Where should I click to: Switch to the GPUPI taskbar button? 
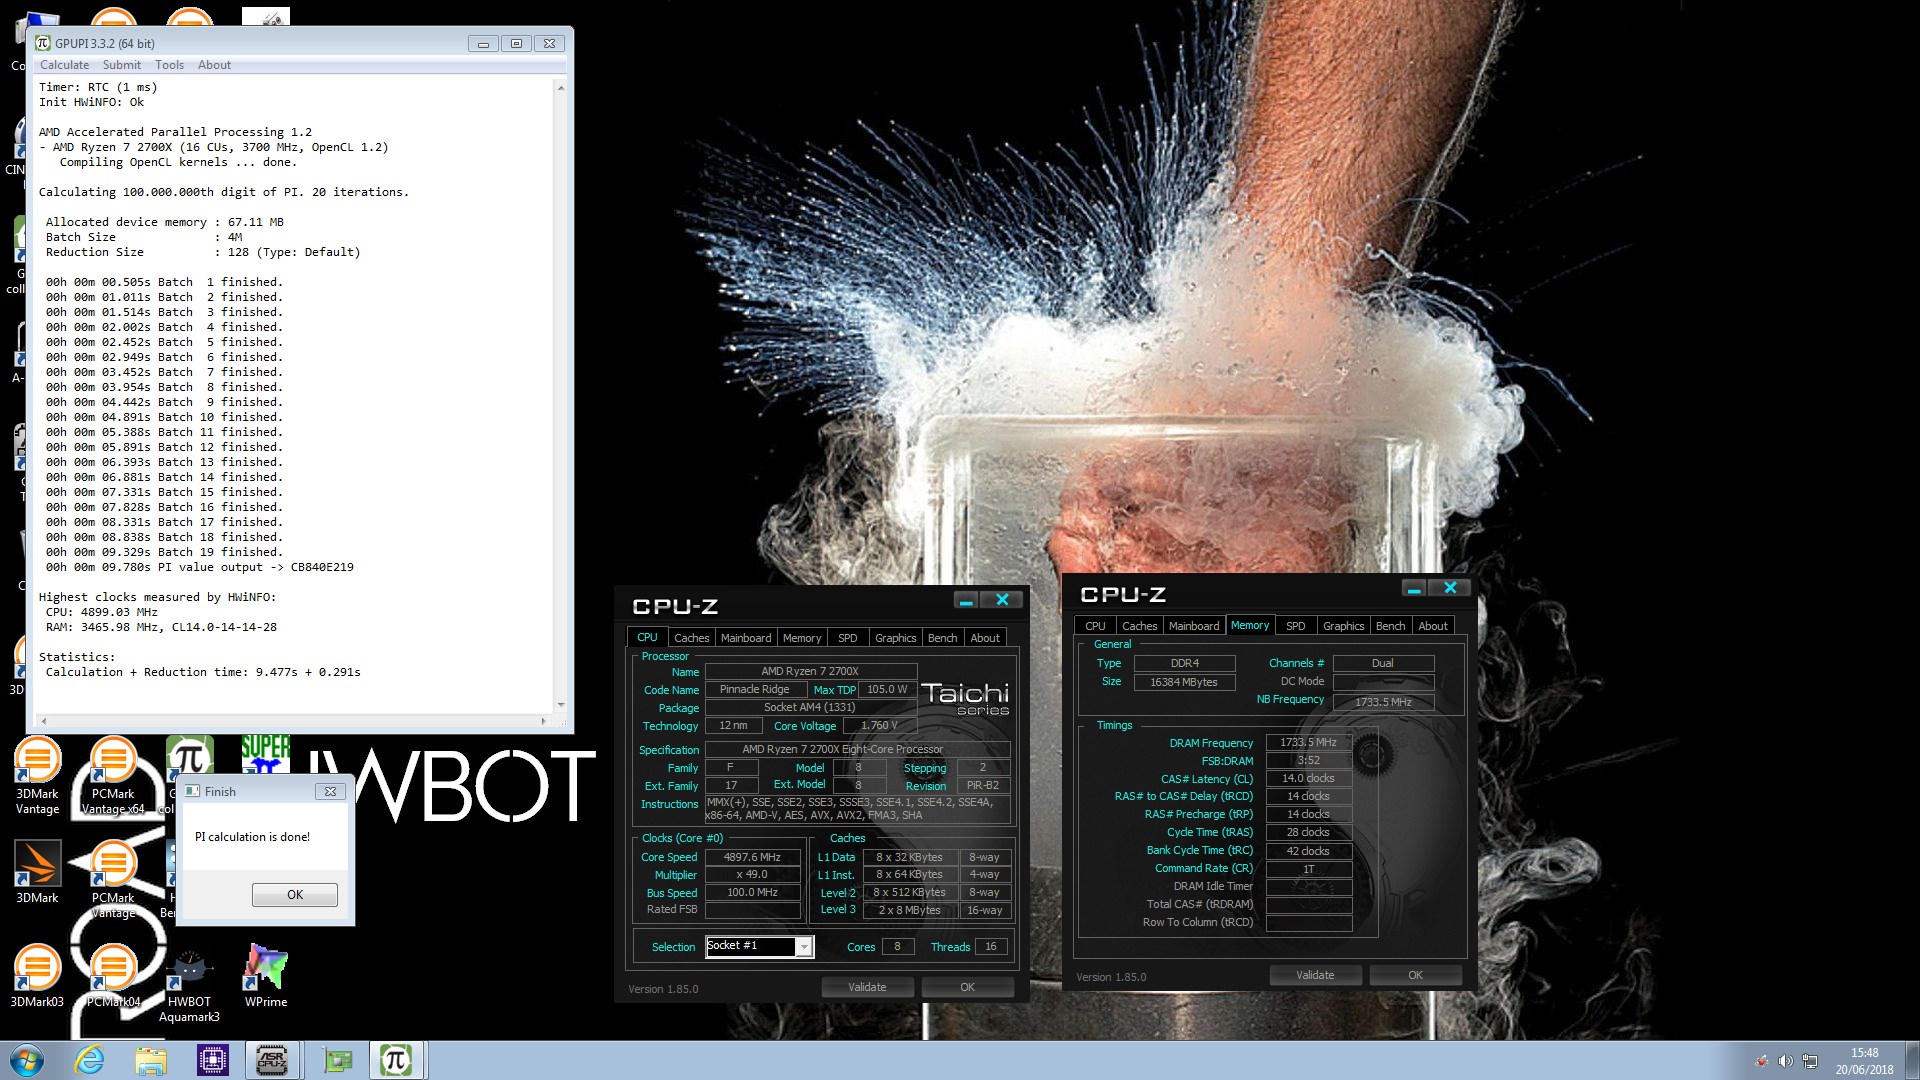pos(396,1060)
